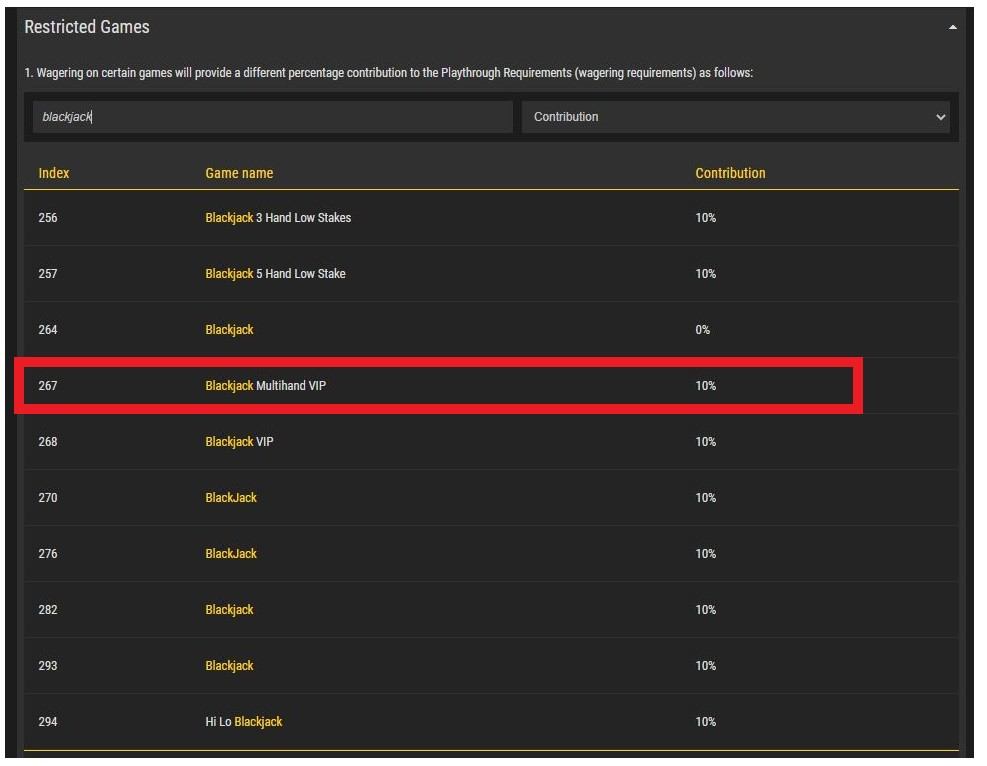Sort by Index column header
Viewport: 987px width, 766px height.
54,173
